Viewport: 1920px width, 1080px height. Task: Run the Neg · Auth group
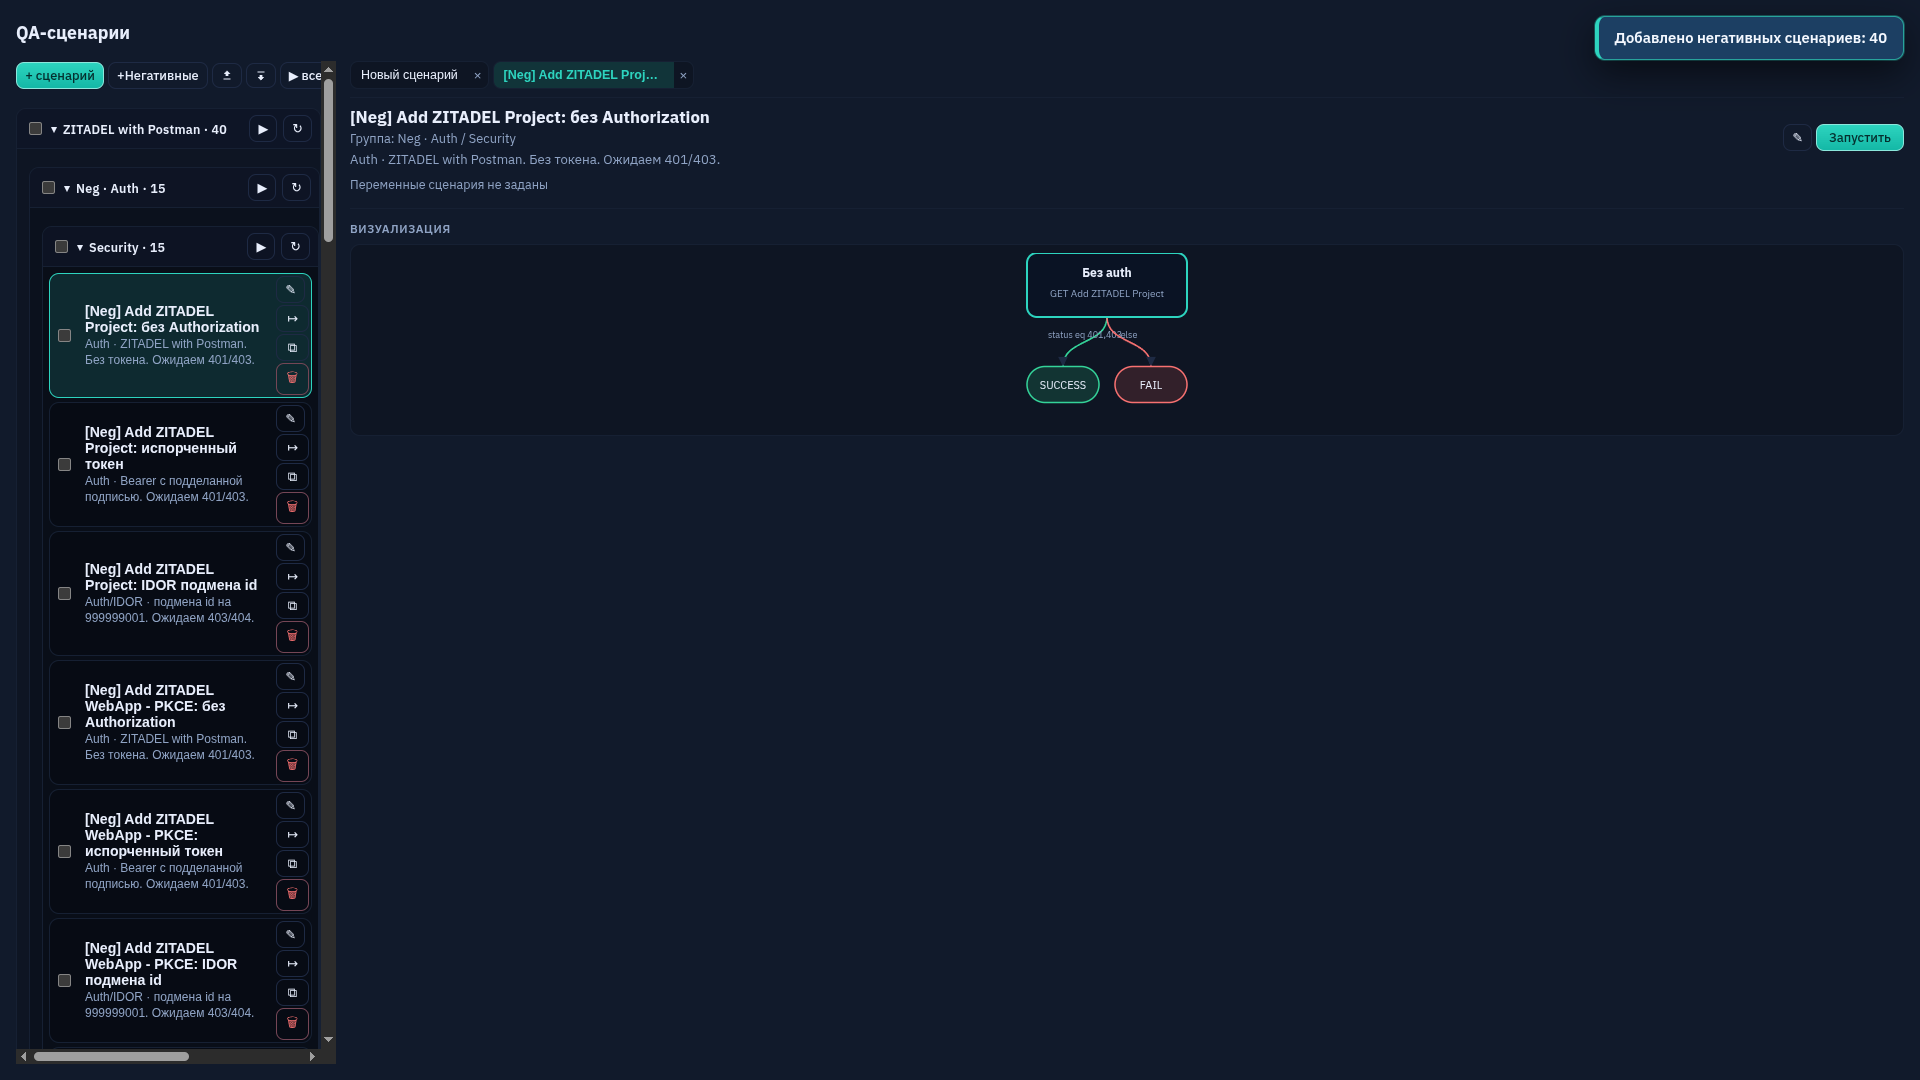[x=262, y=188]
